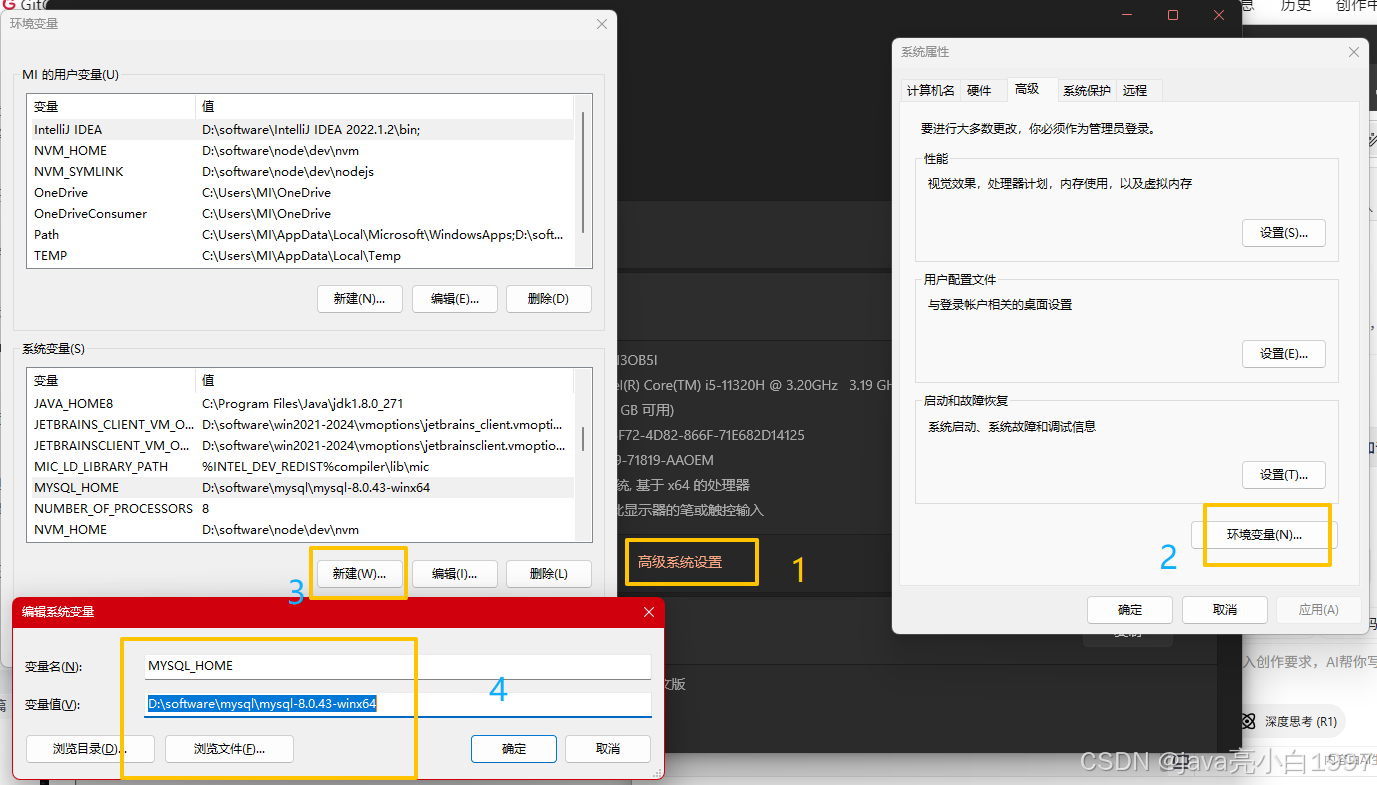
Task: Switch to the 计算机名 tab
Action: 930,90
